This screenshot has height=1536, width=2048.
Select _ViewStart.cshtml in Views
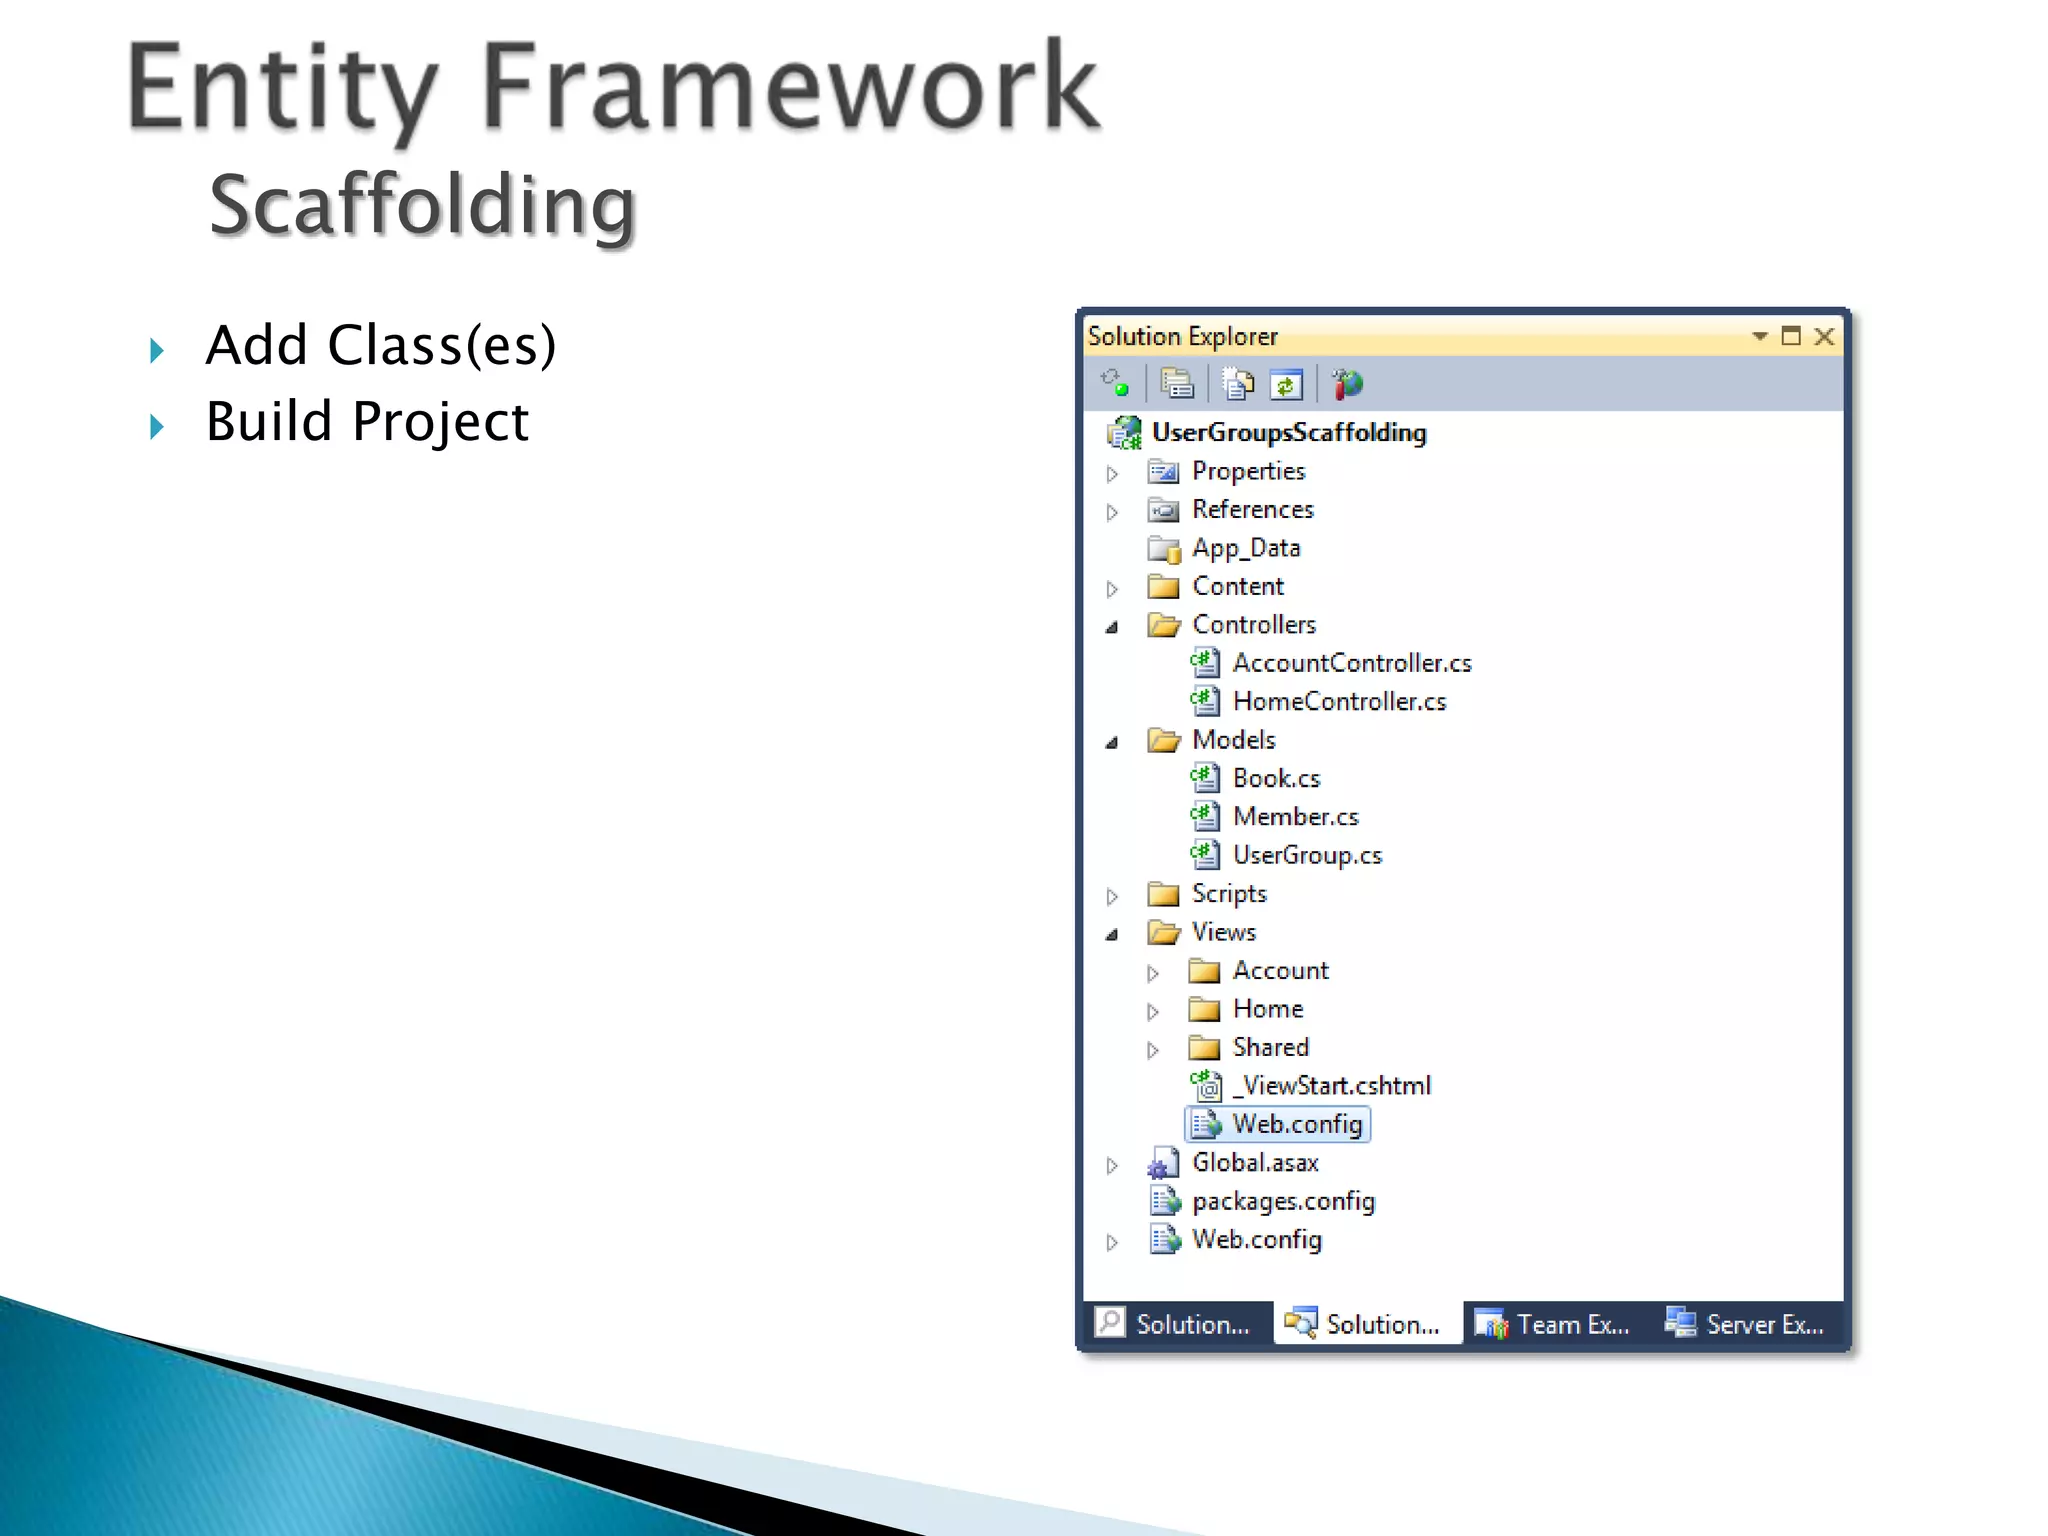(1331, 1086)
